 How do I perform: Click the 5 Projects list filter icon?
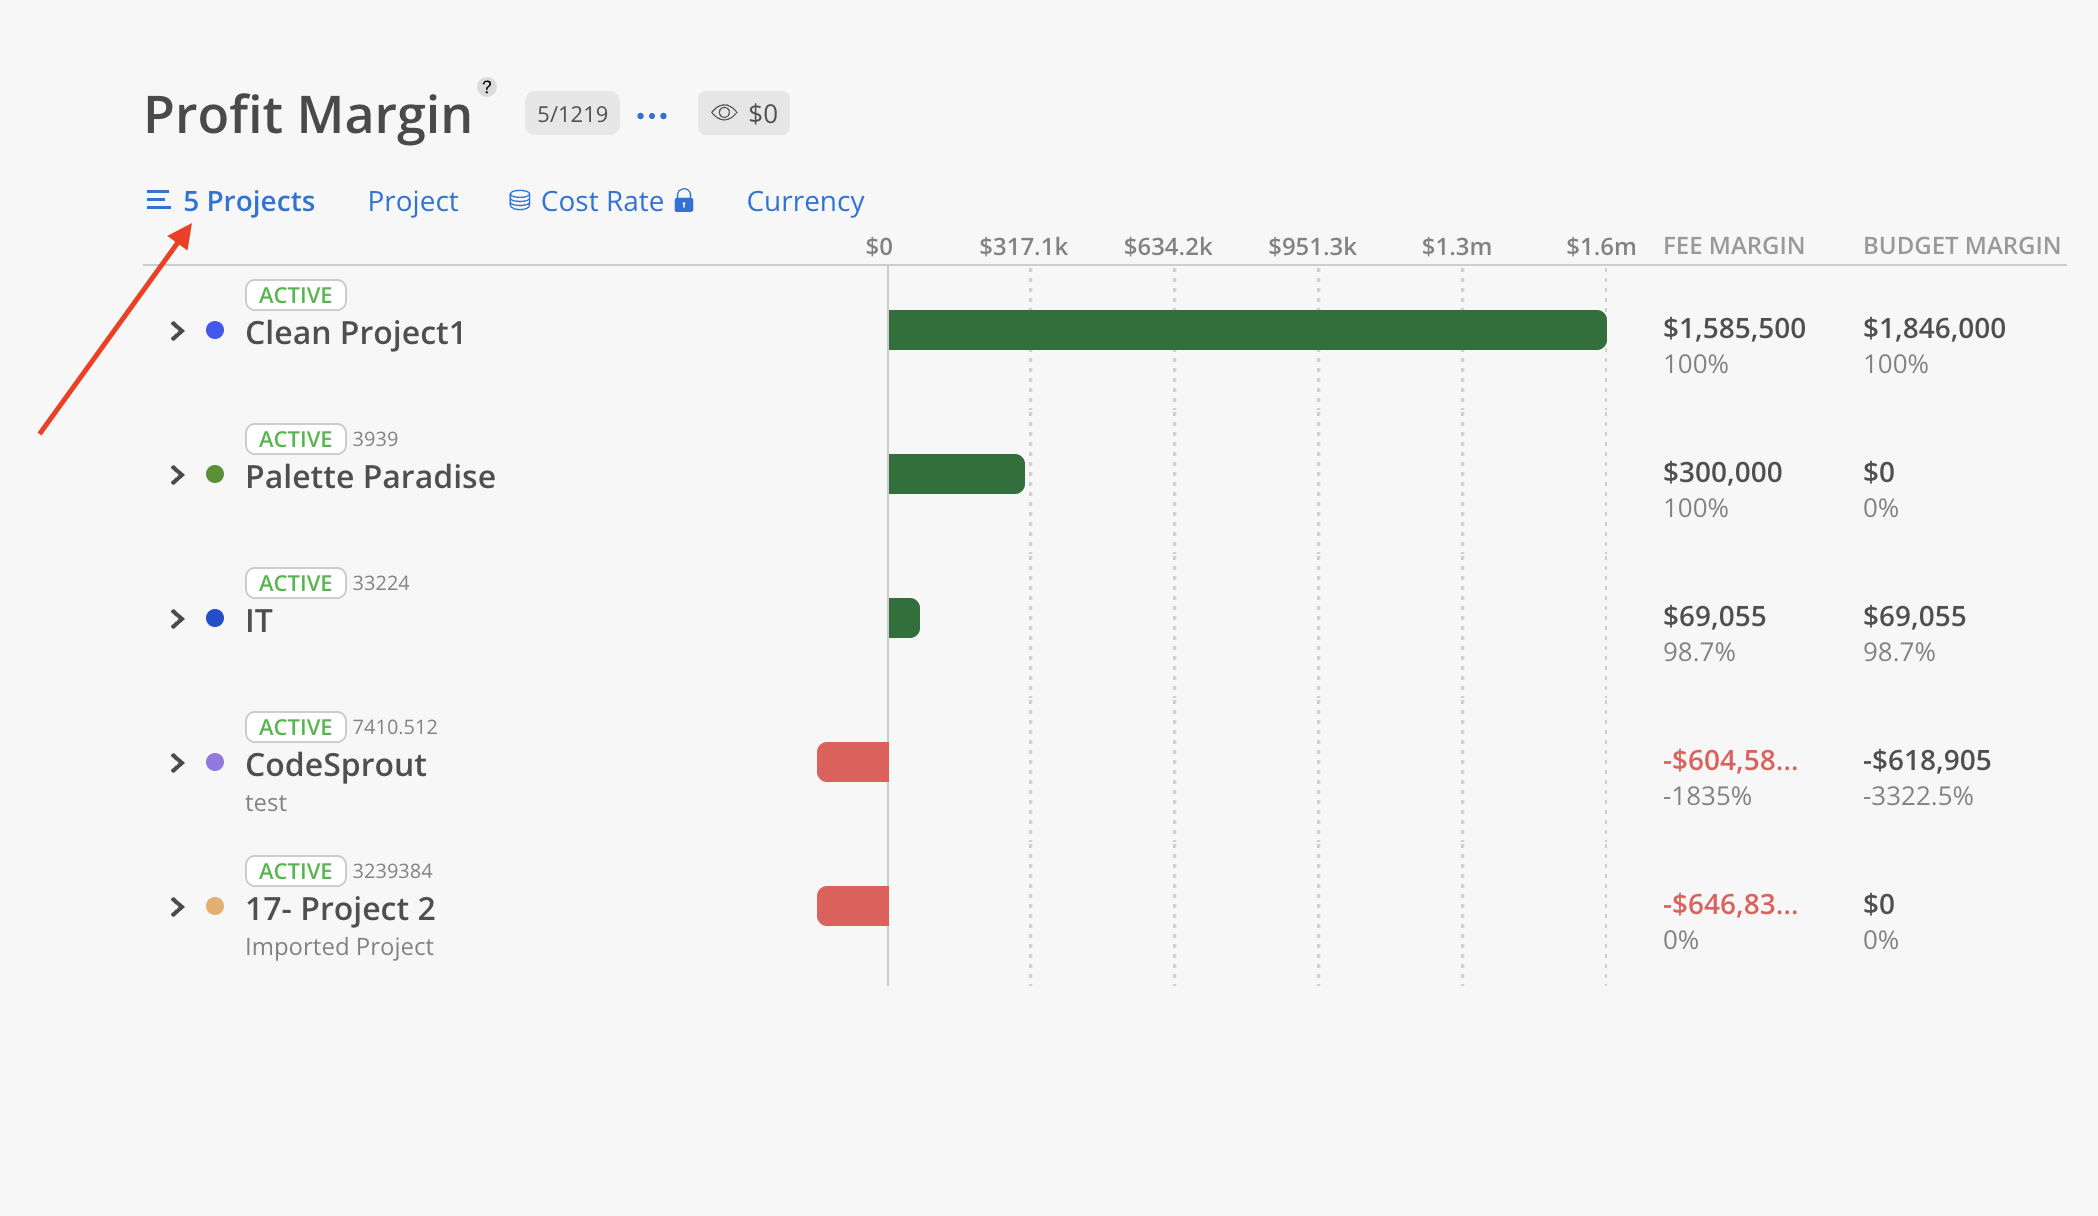[x=158, y=201]
